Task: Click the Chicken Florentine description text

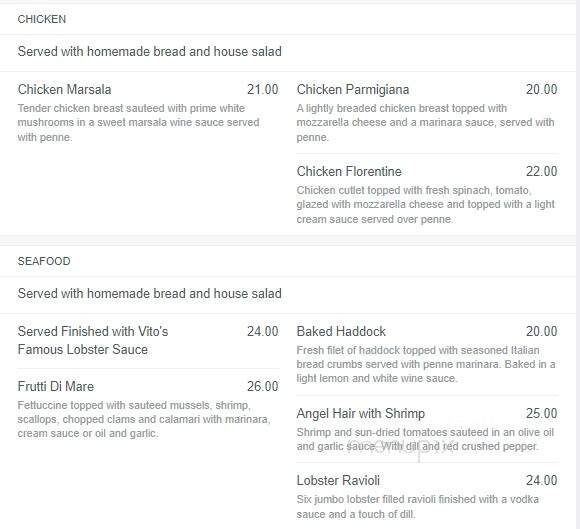Action: pyautogui.click(x=426, y=205)
